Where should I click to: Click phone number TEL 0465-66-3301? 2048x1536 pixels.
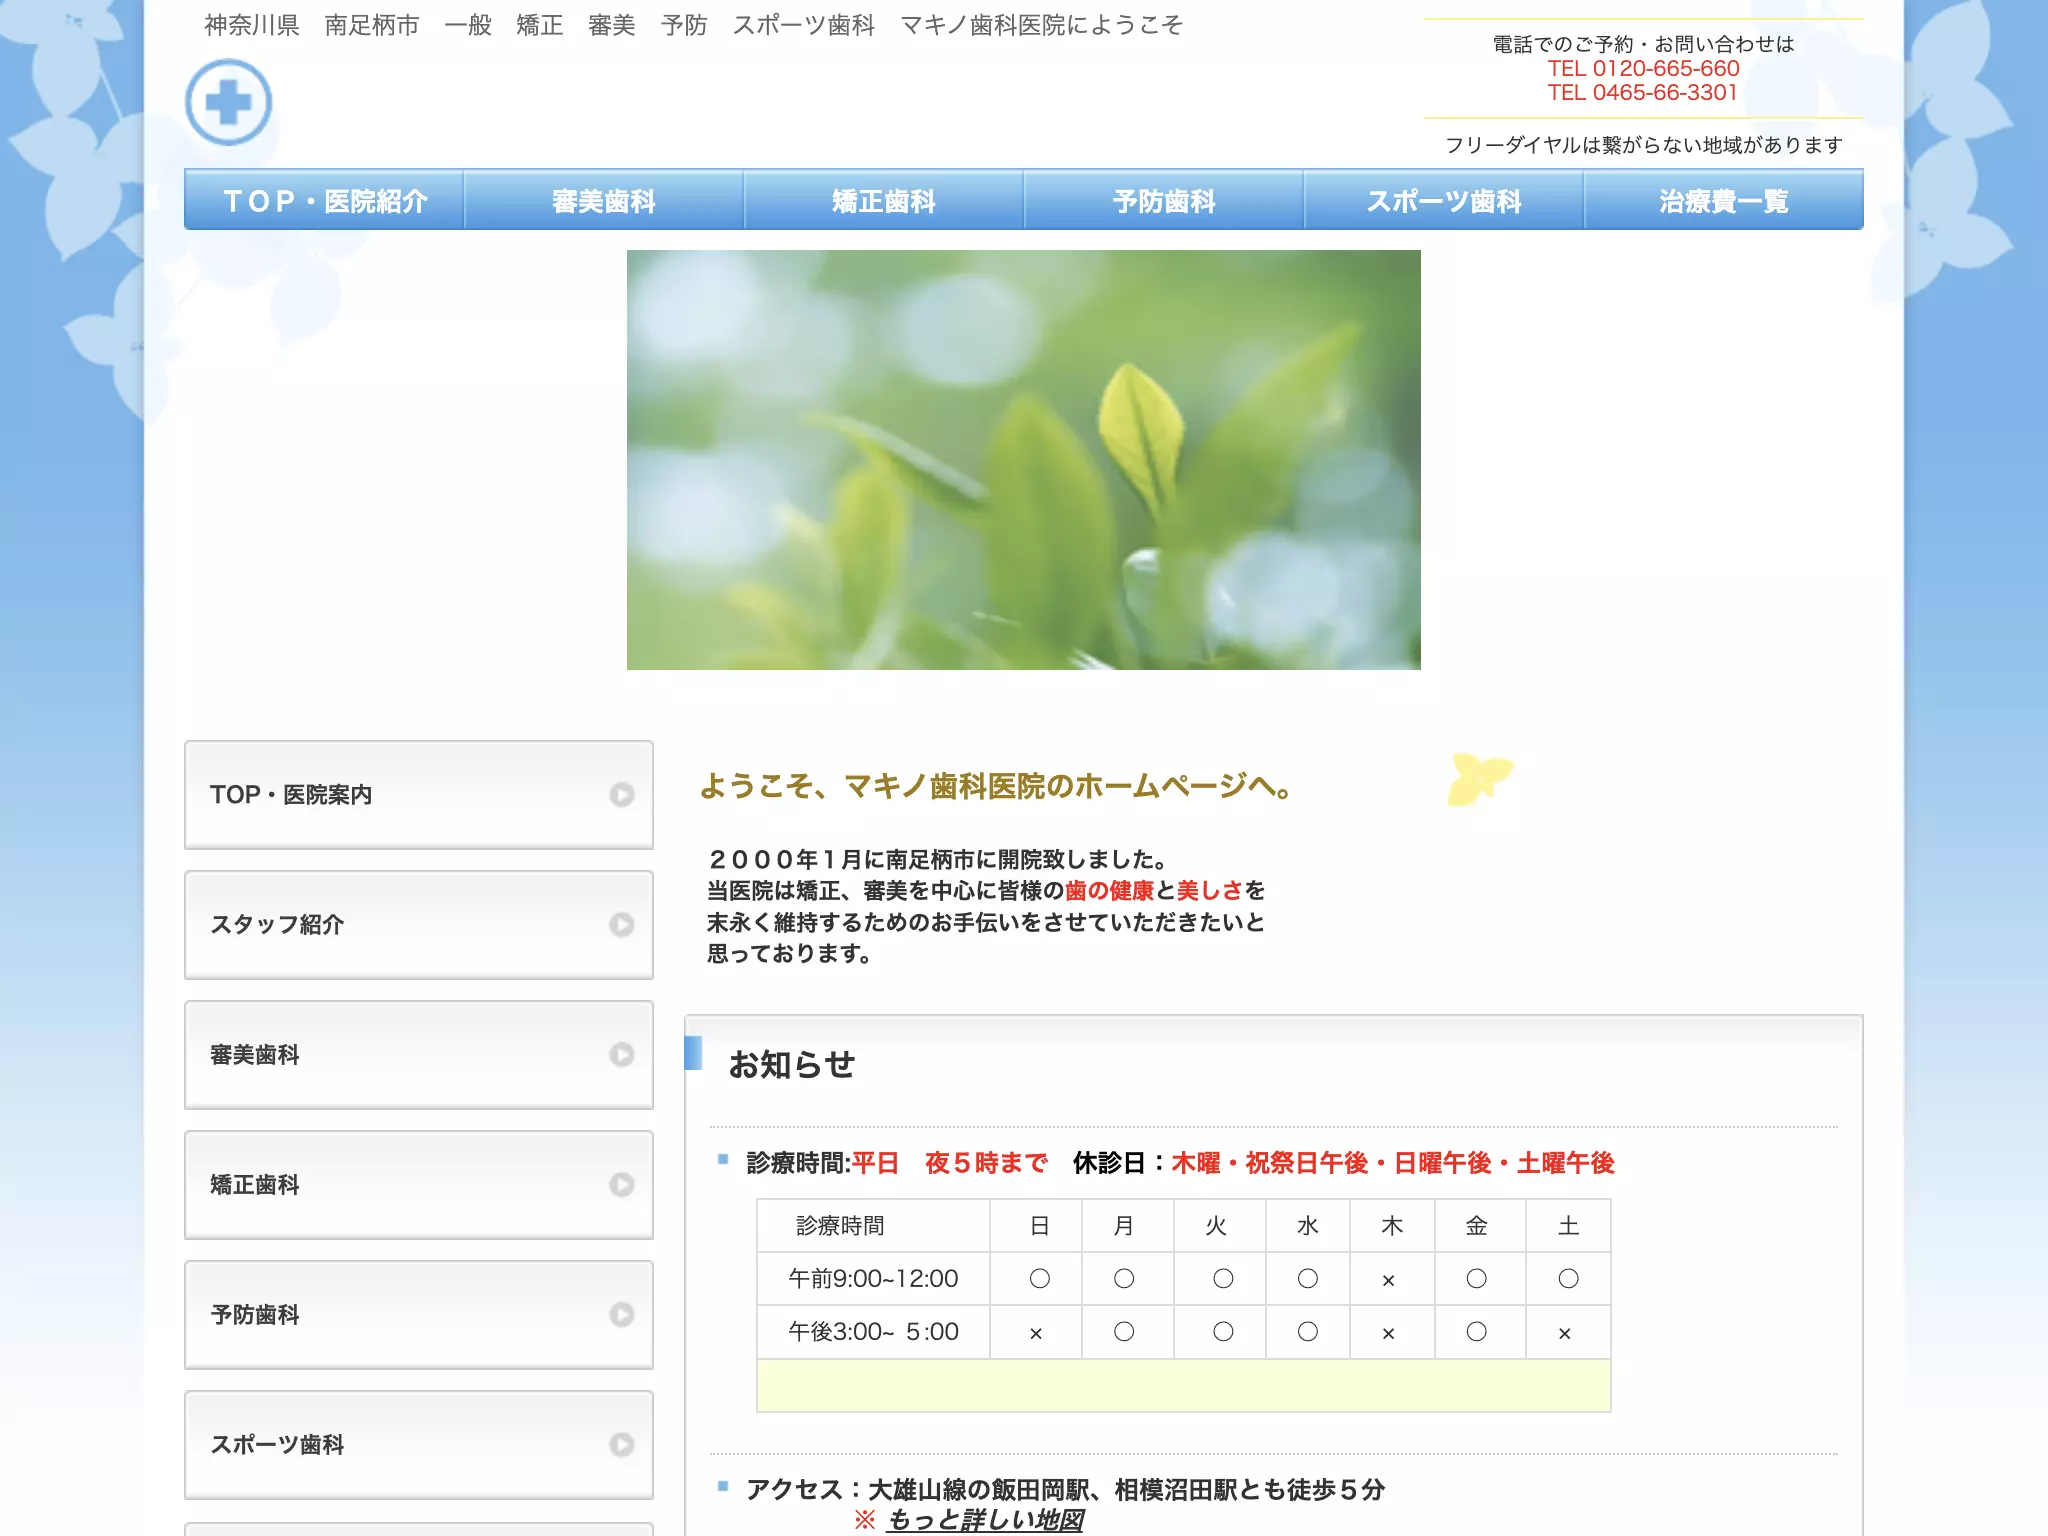1643,92
